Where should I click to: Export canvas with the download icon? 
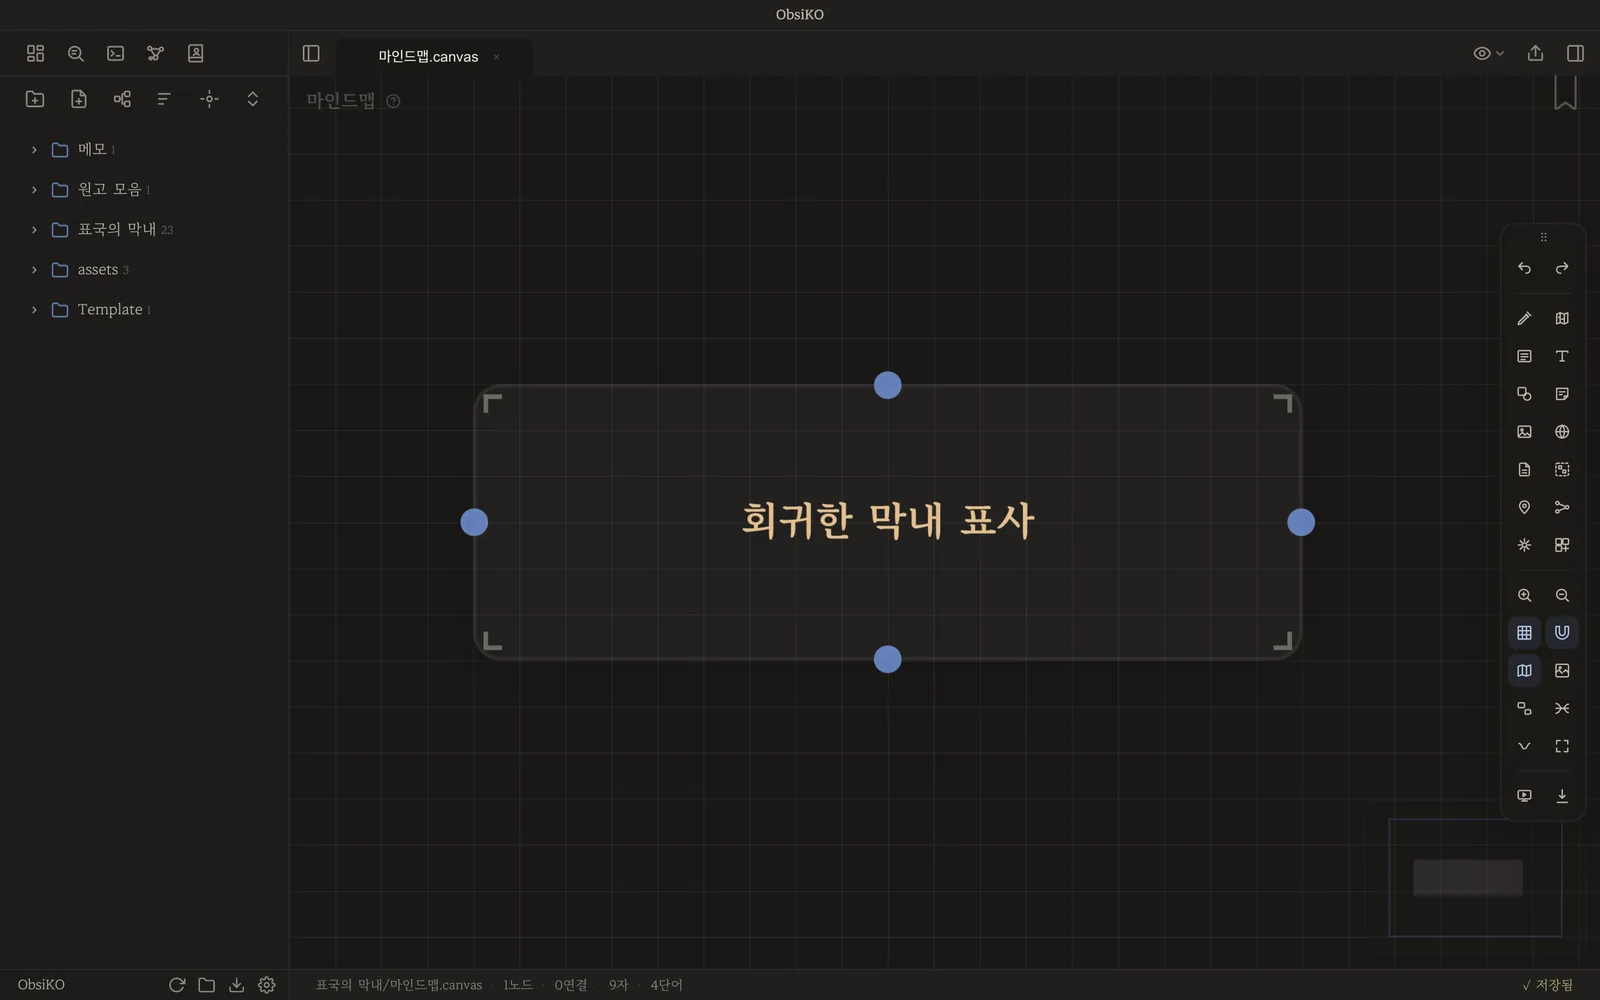(1562, 796)
